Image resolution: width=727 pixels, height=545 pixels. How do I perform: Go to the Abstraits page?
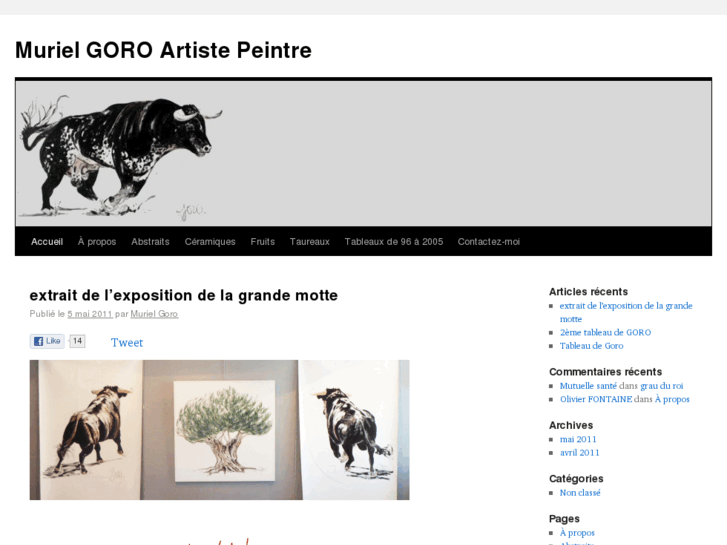[x=150, y=242]
